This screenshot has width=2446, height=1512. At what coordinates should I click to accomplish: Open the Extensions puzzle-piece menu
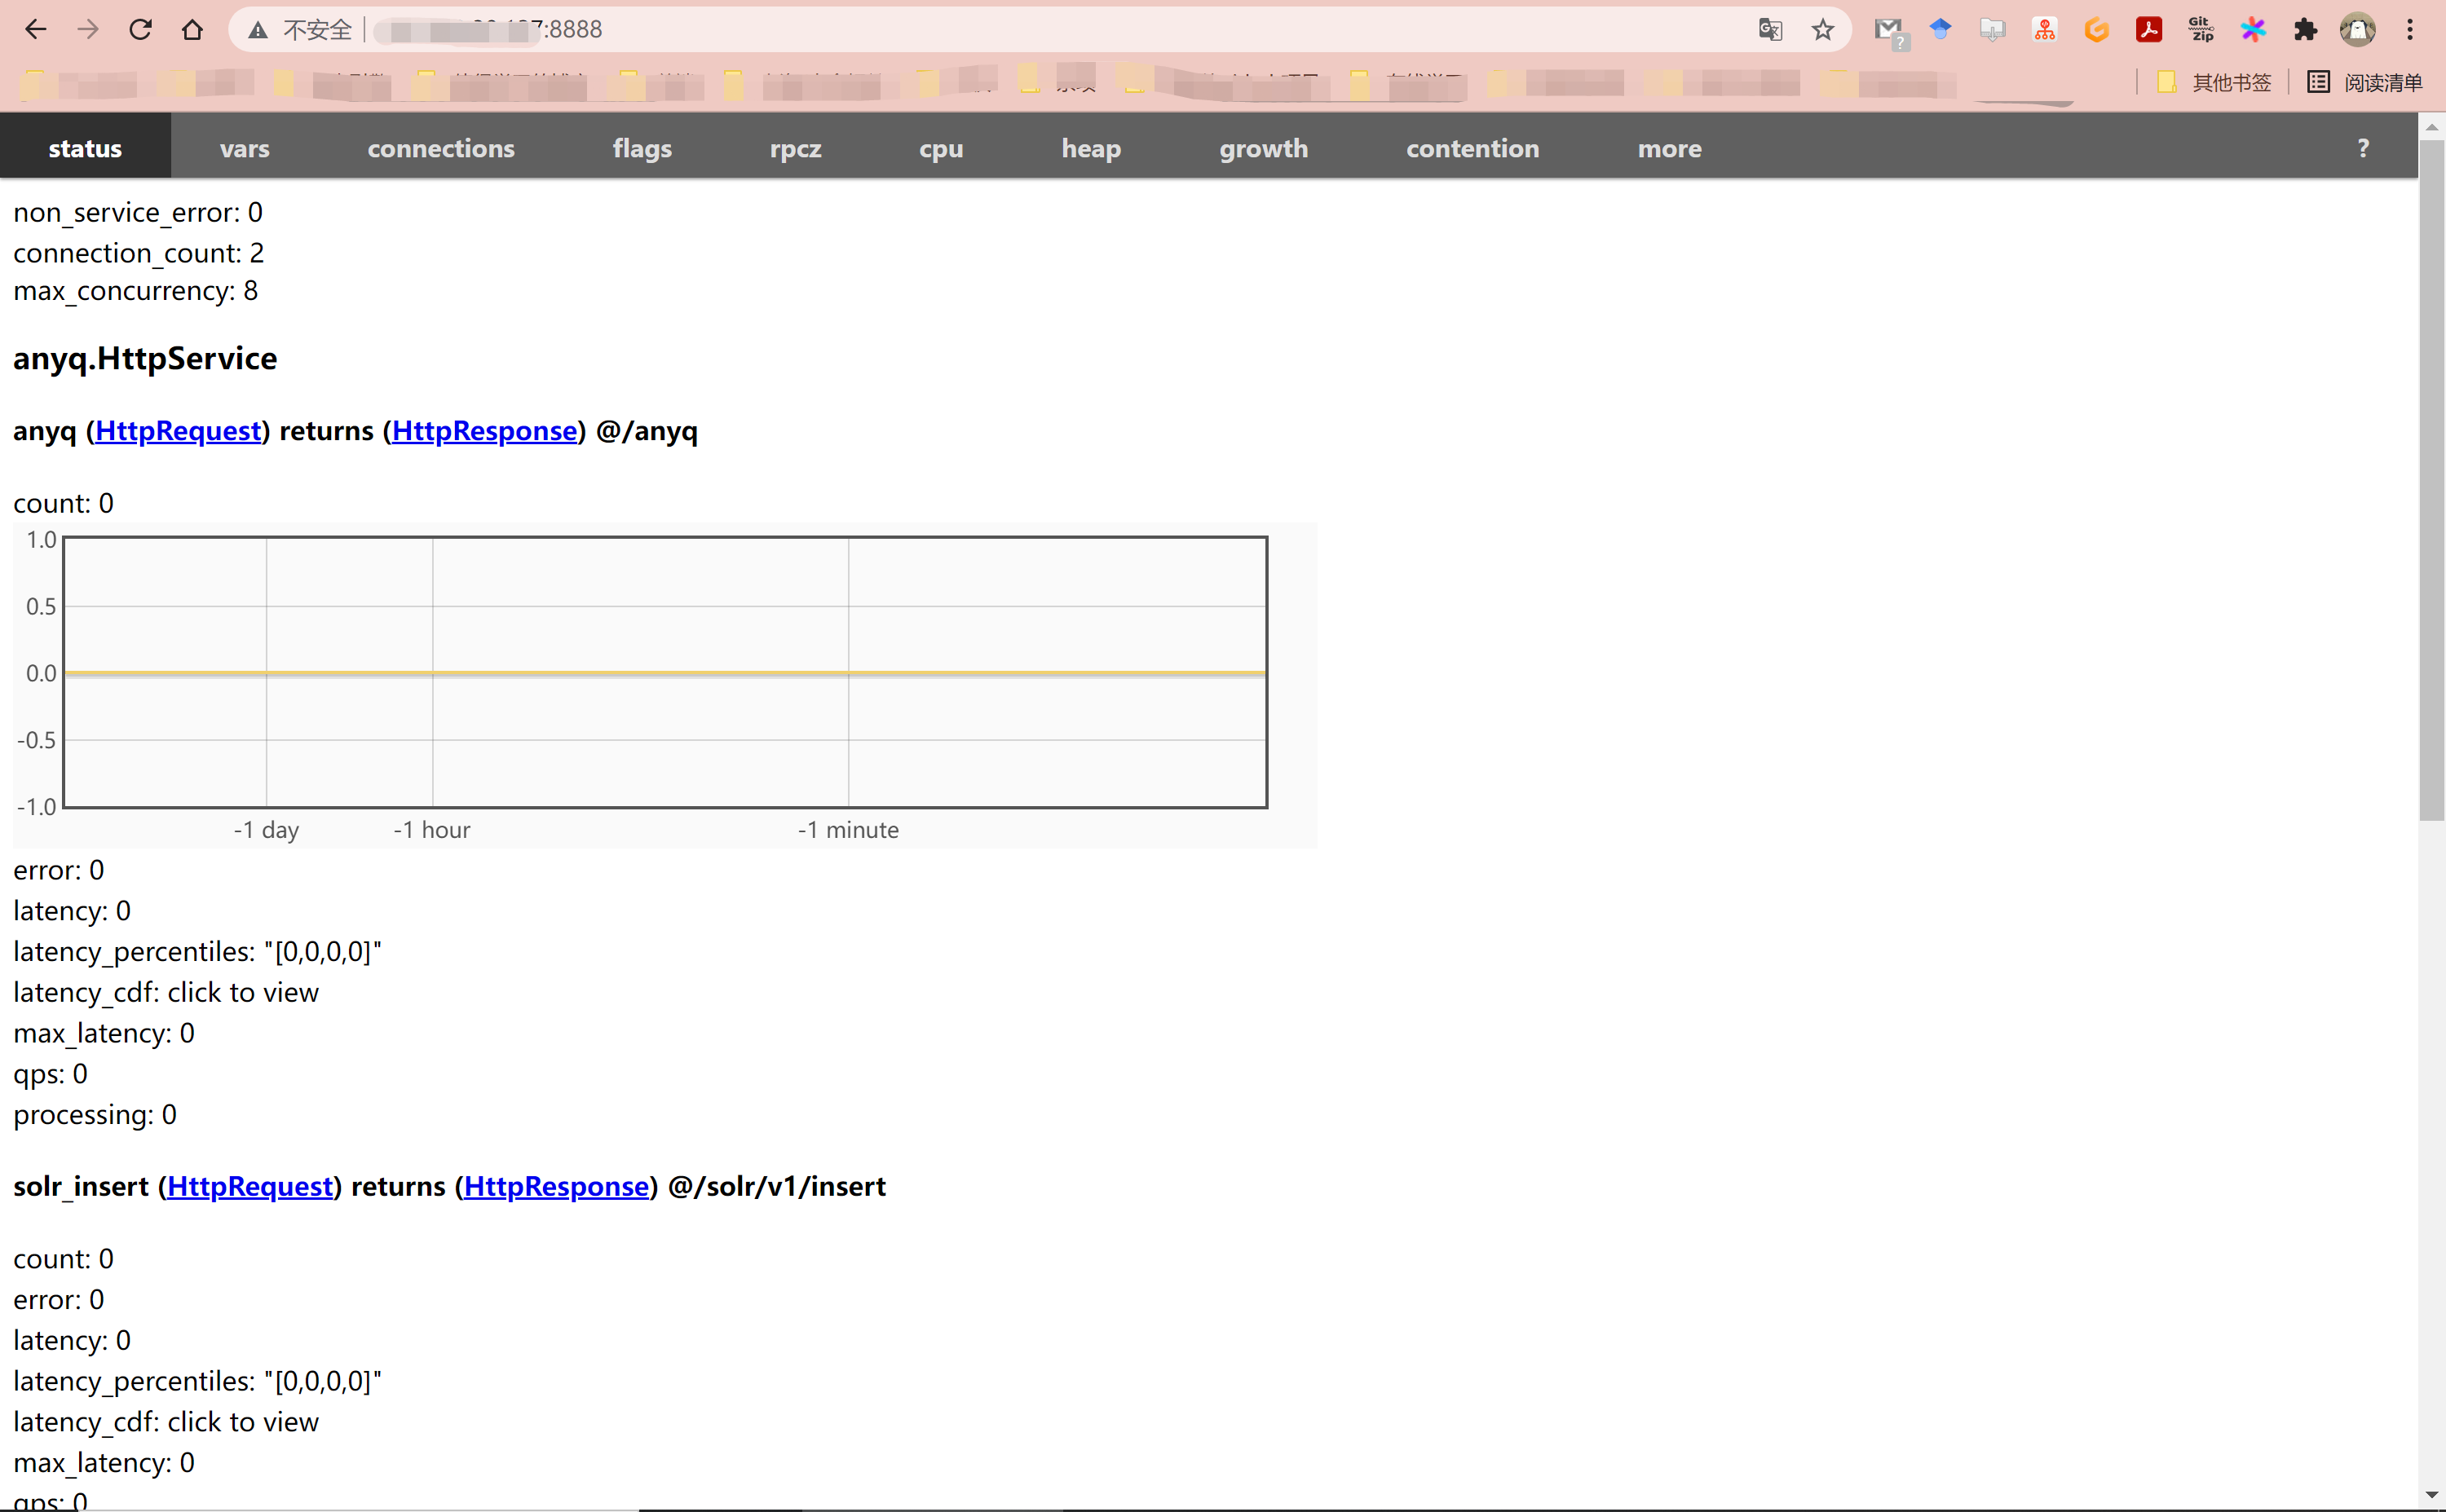point(2305,30)
